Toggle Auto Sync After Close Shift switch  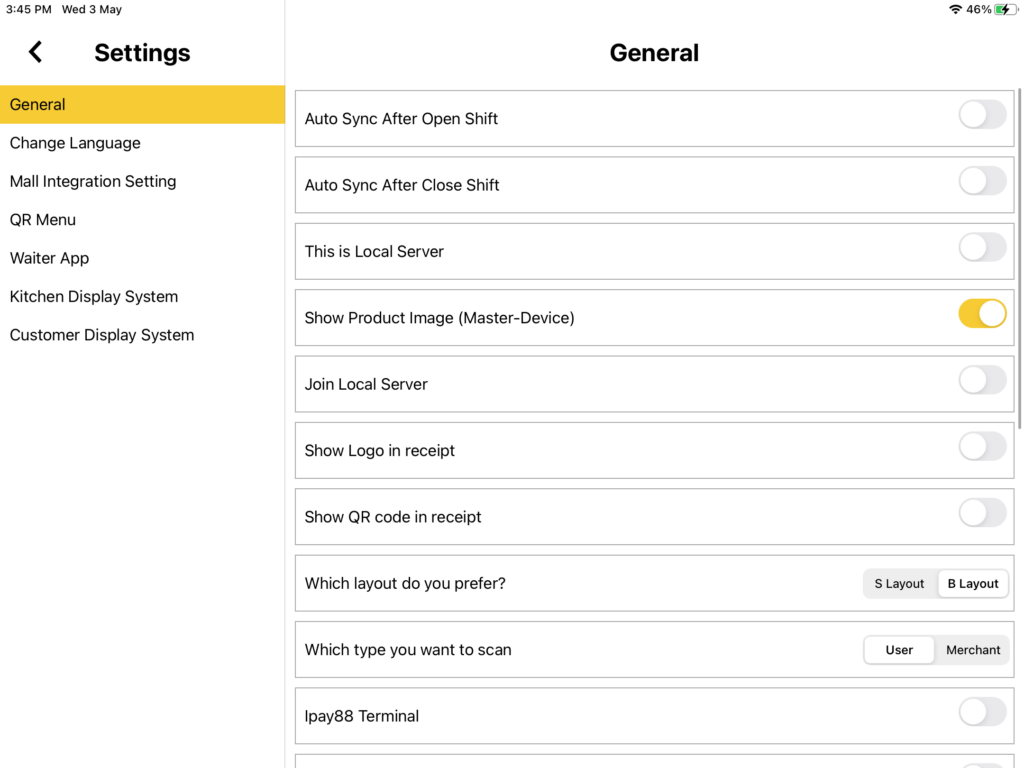(982, 181)
